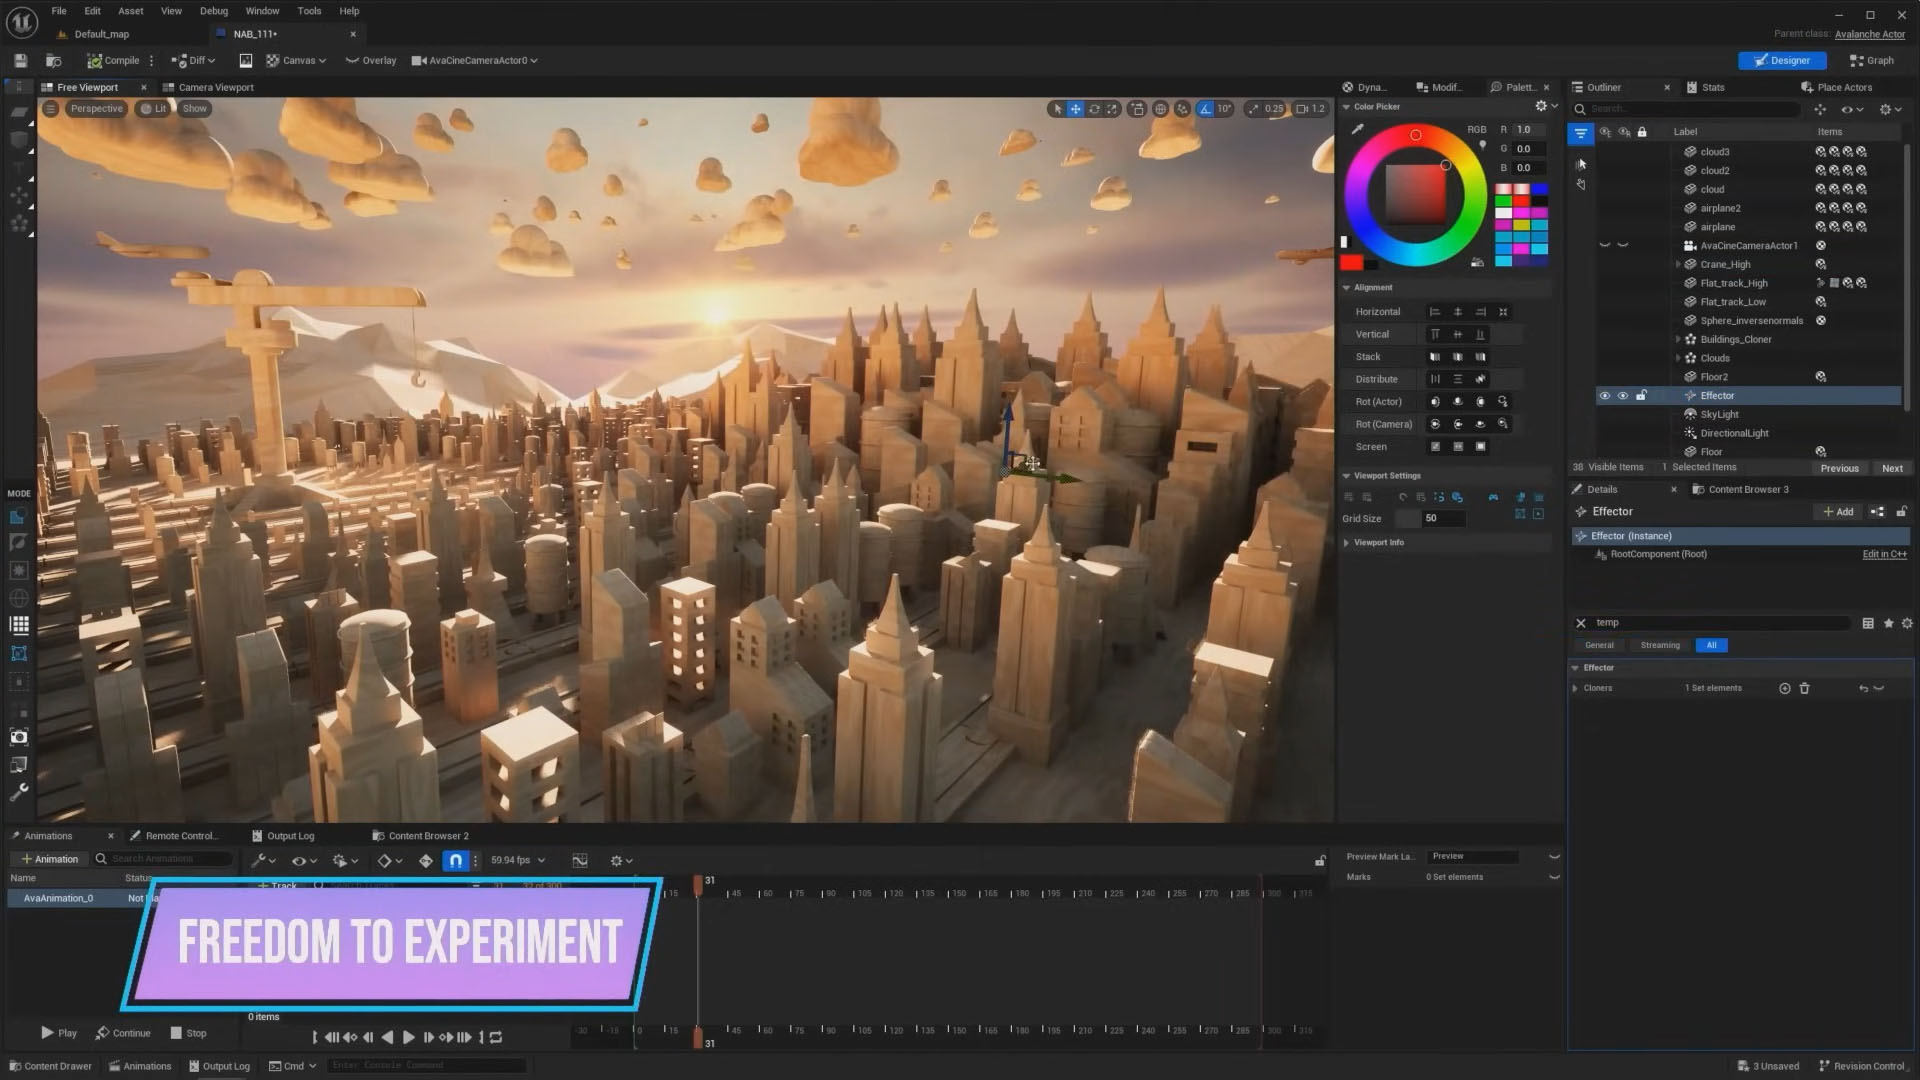Screen dimensions: 1920x1080
Task: Toggle the Effector row eye visibility icon
Action: coord(1605,396)
